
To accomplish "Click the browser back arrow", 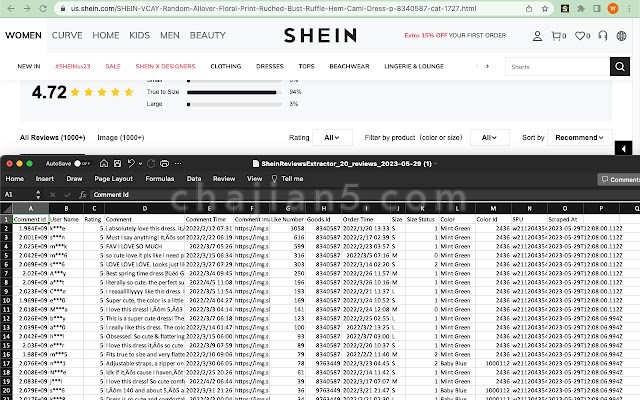I will tap(11, 8).
